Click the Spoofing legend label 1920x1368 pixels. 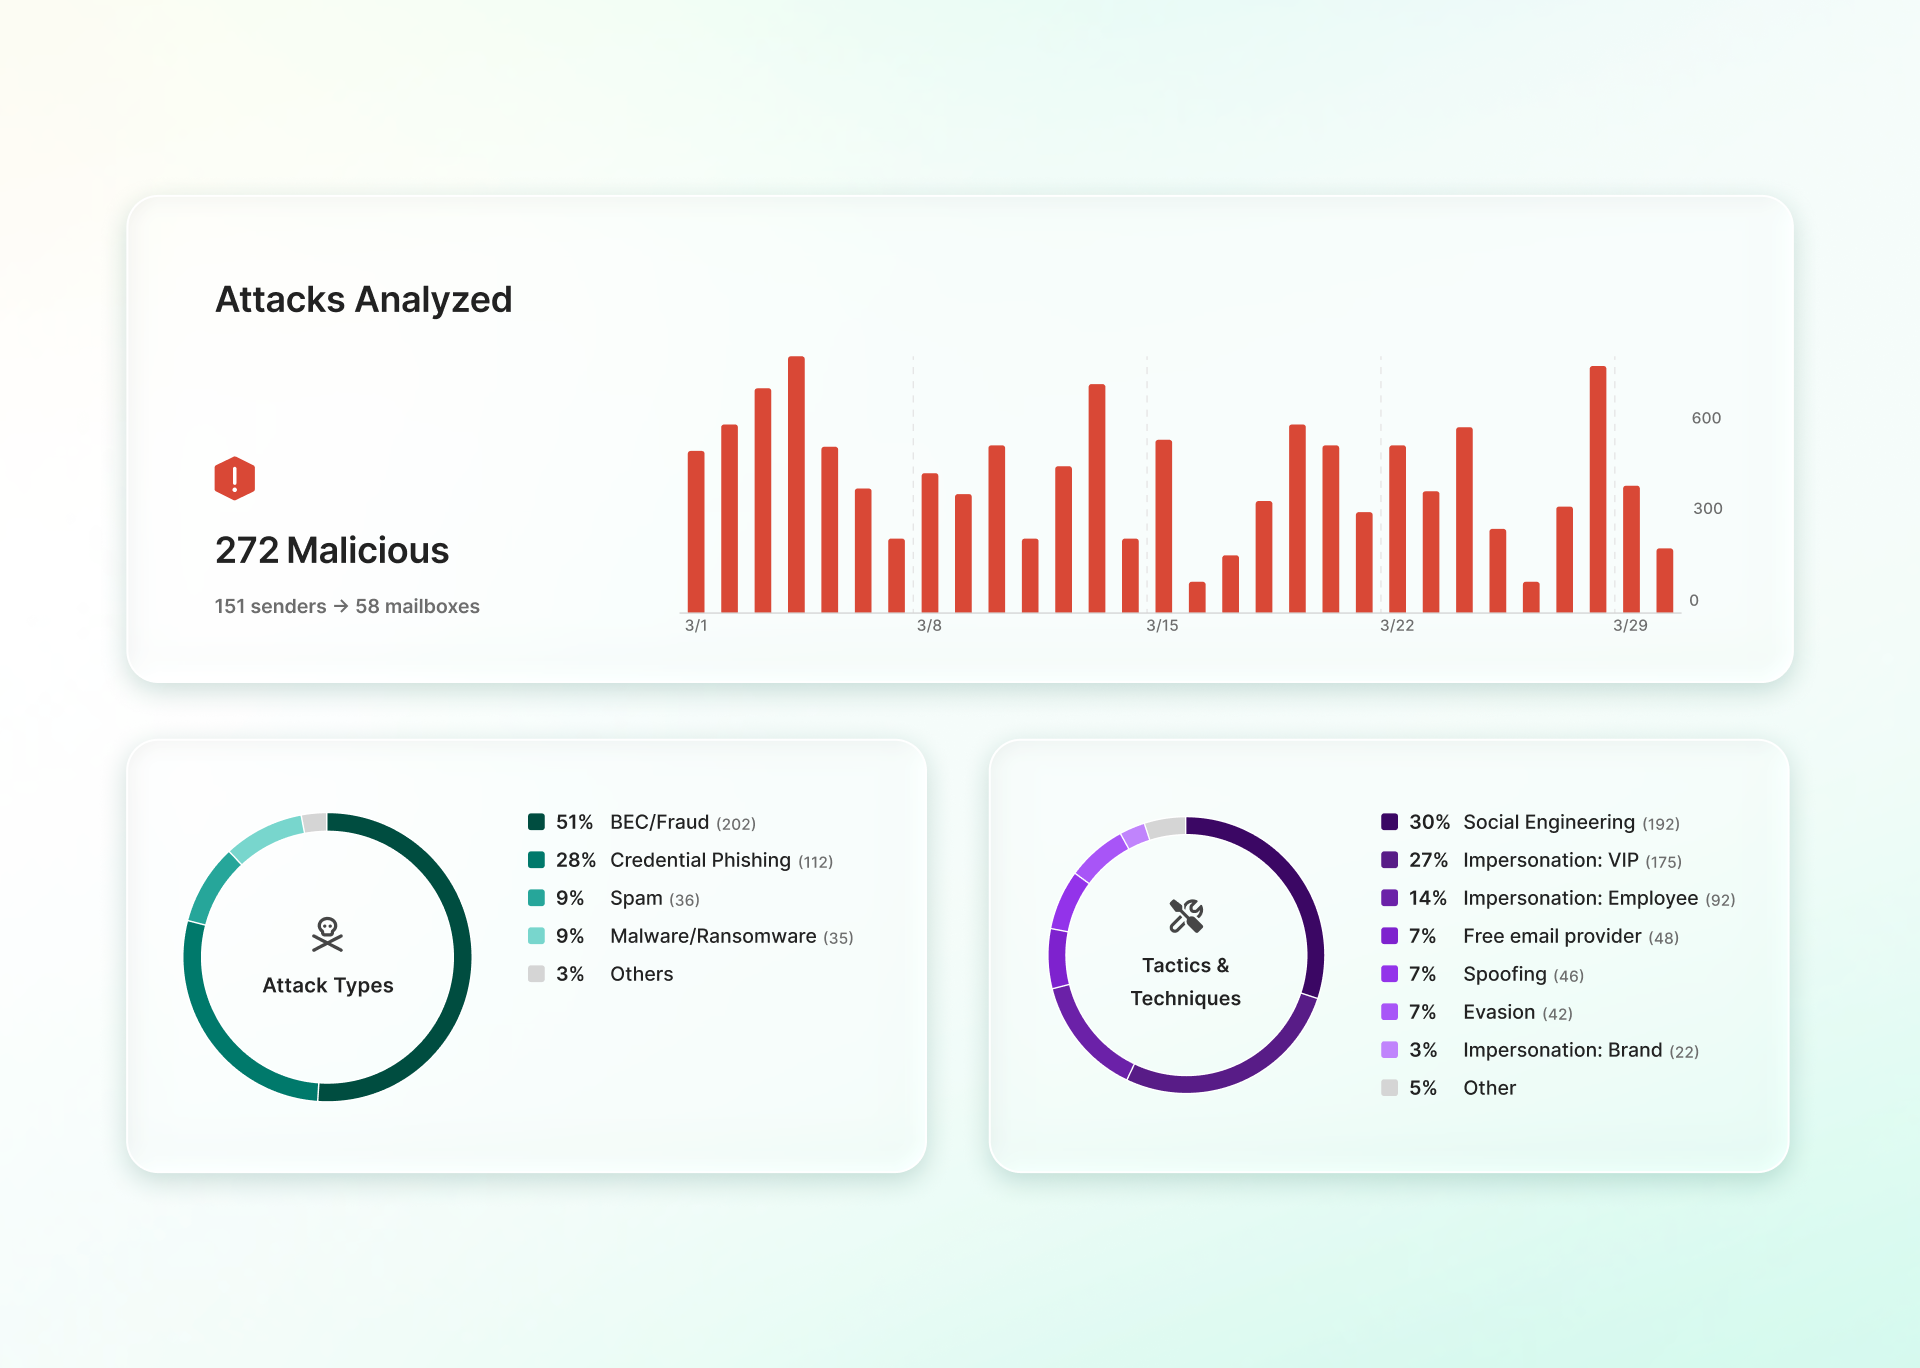[1504, 974]
